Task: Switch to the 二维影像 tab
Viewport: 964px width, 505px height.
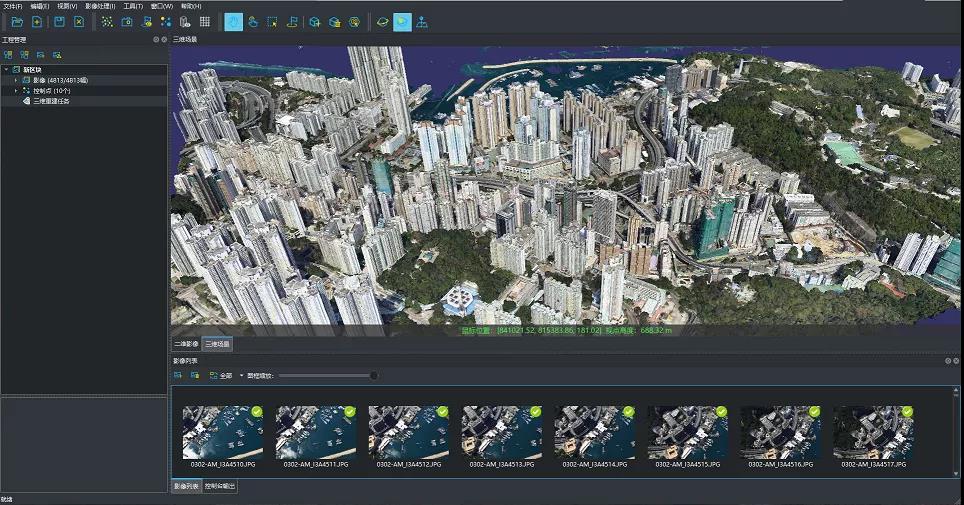Action: pos(186,344)
